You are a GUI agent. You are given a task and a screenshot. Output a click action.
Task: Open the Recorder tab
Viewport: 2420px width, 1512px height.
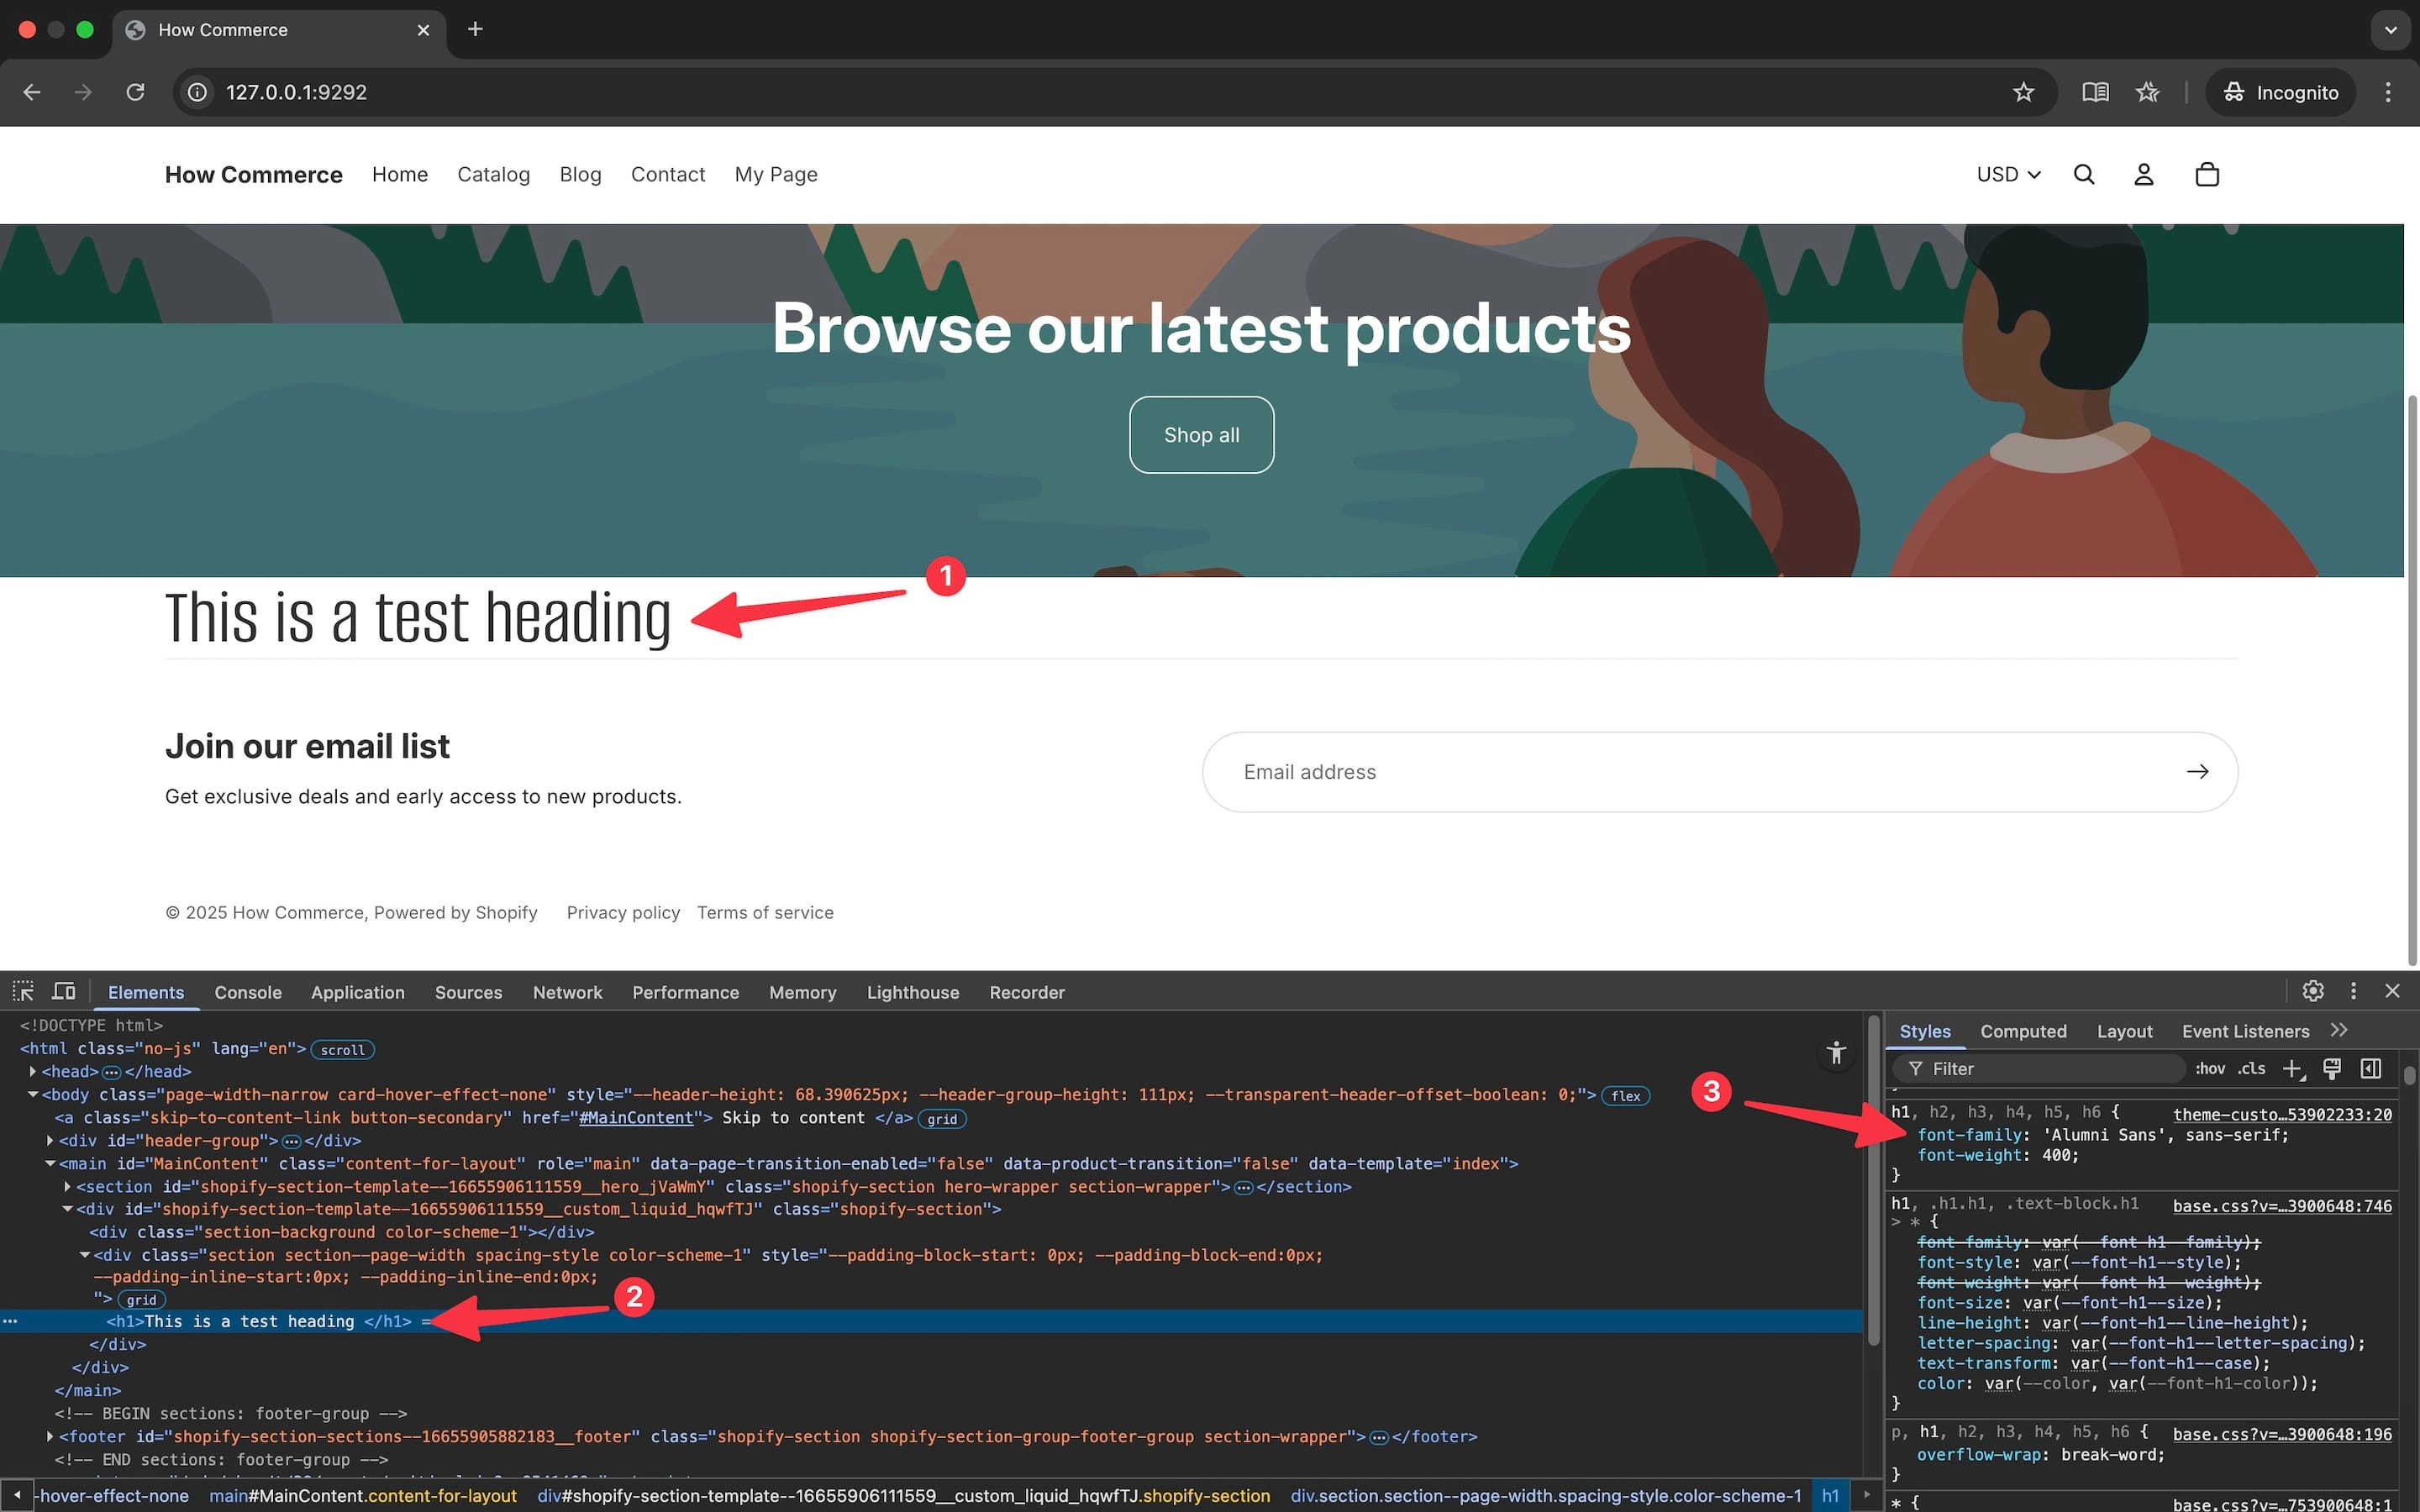click(x=1027, y=992)
